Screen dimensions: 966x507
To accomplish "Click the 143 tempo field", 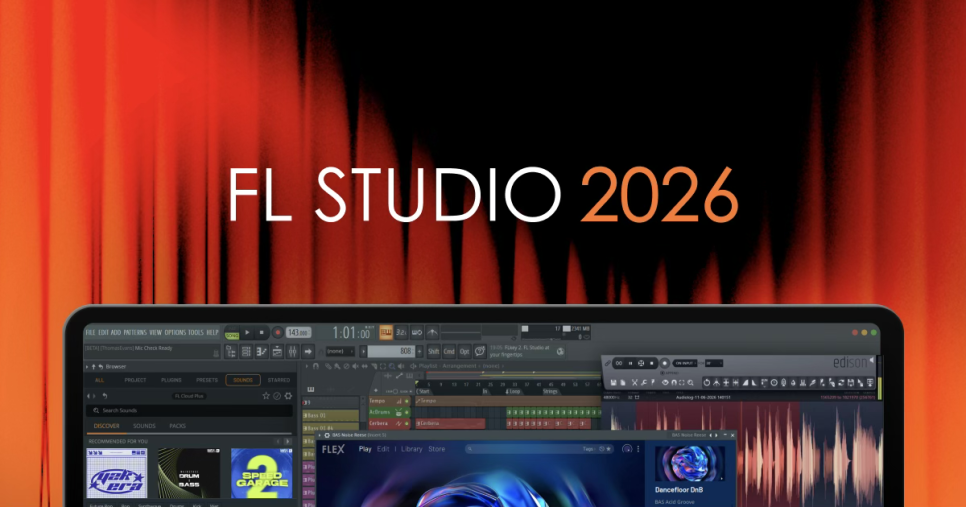I will (x=299, y=332).
